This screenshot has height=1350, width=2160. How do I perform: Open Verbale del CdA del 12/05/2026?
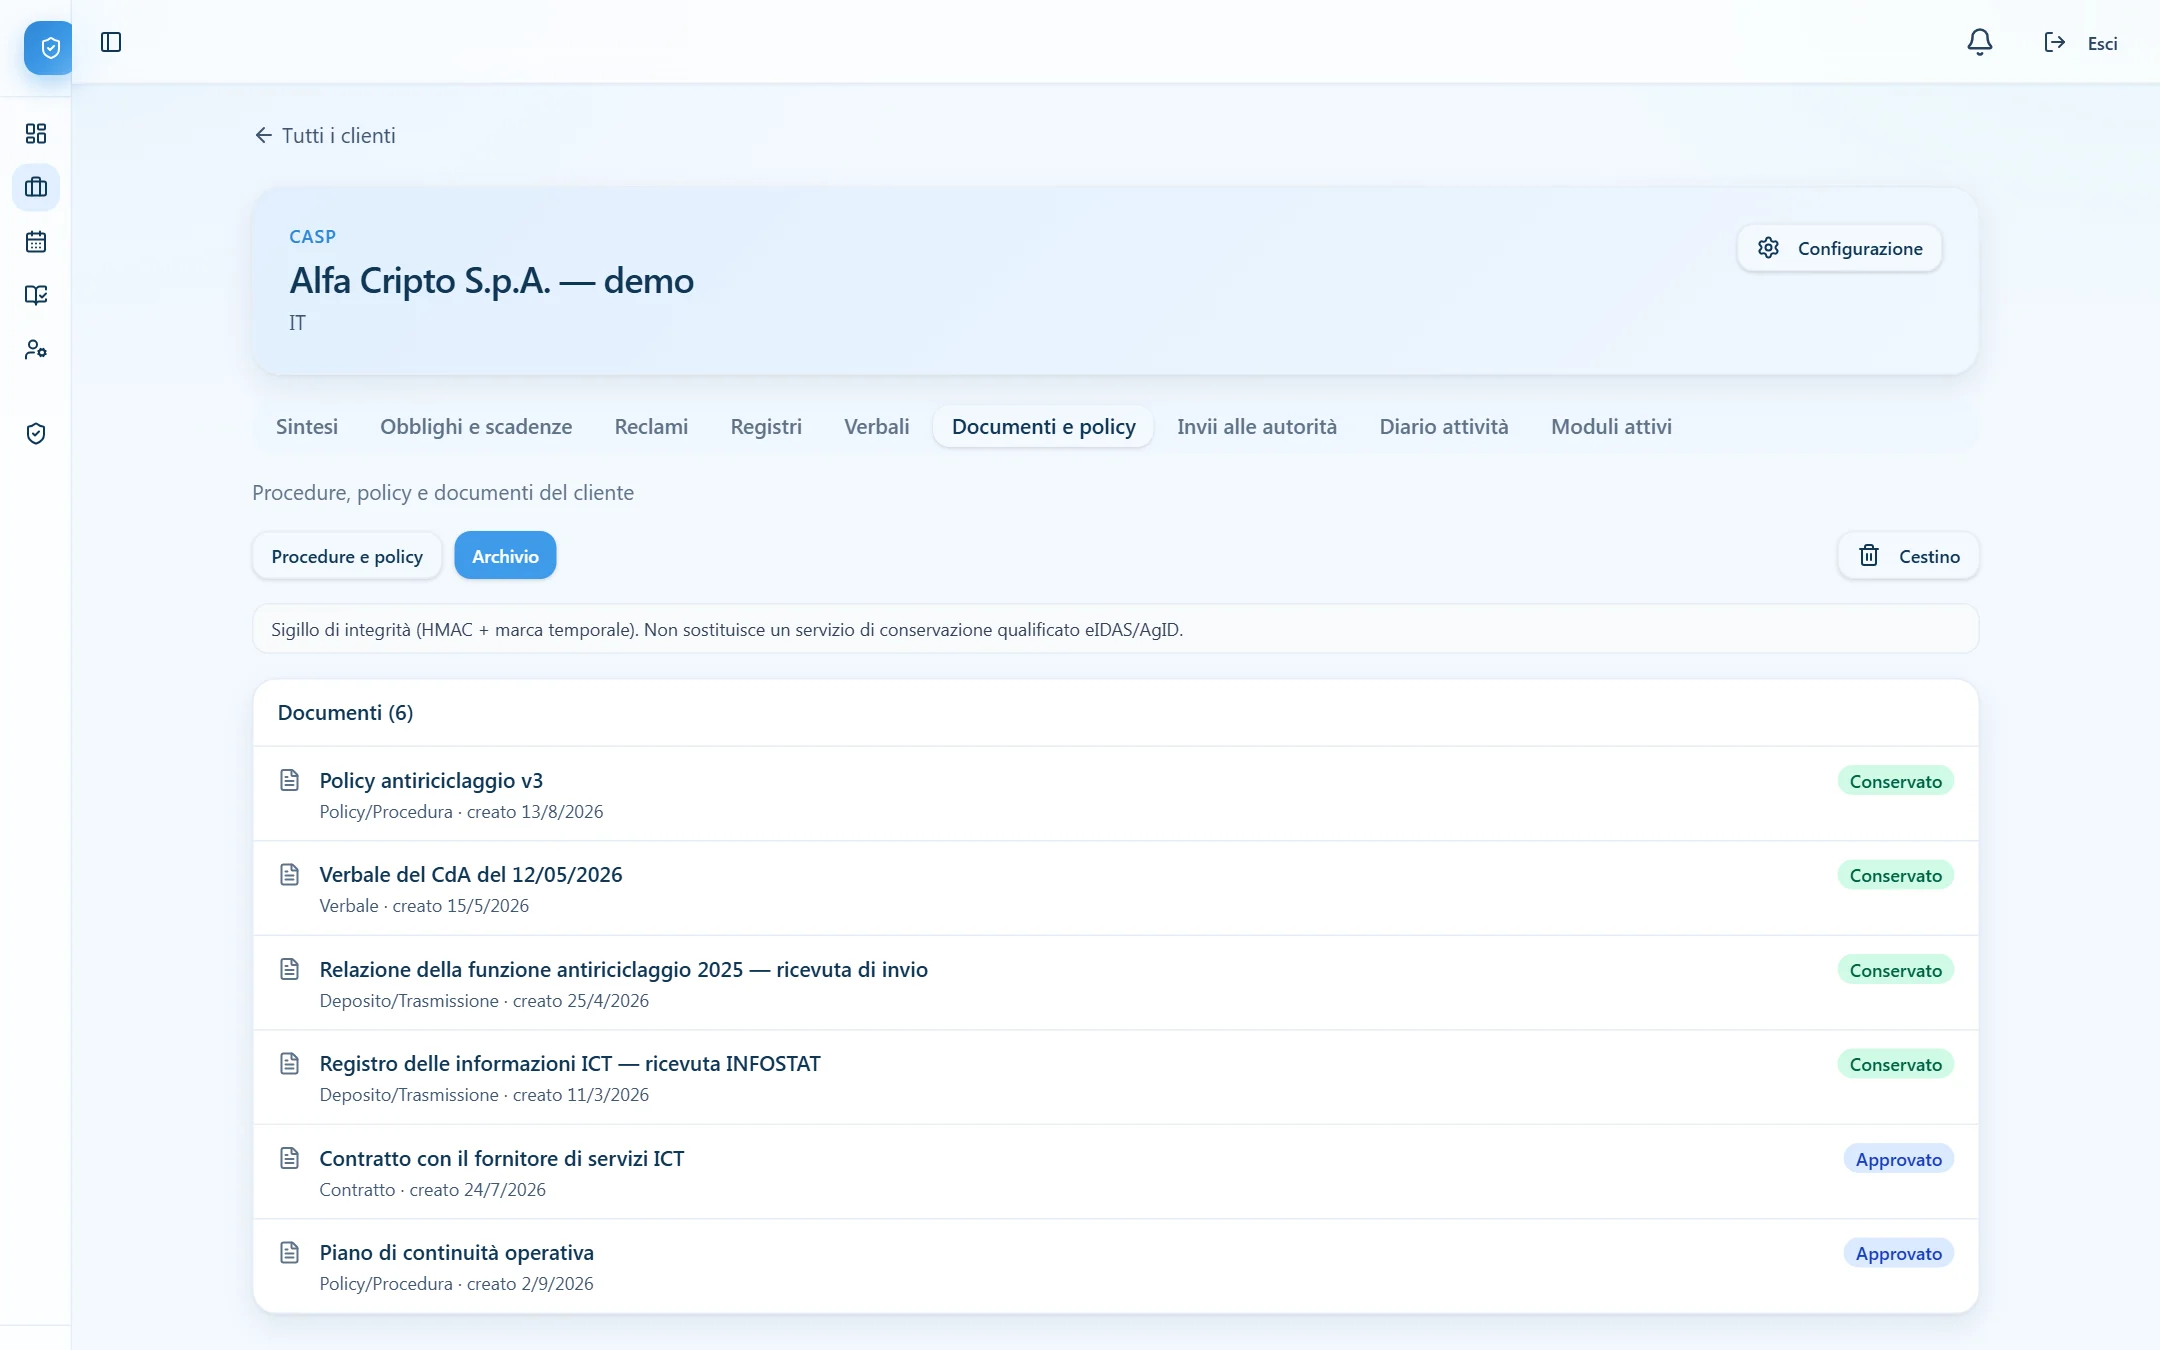point(1115,888)
